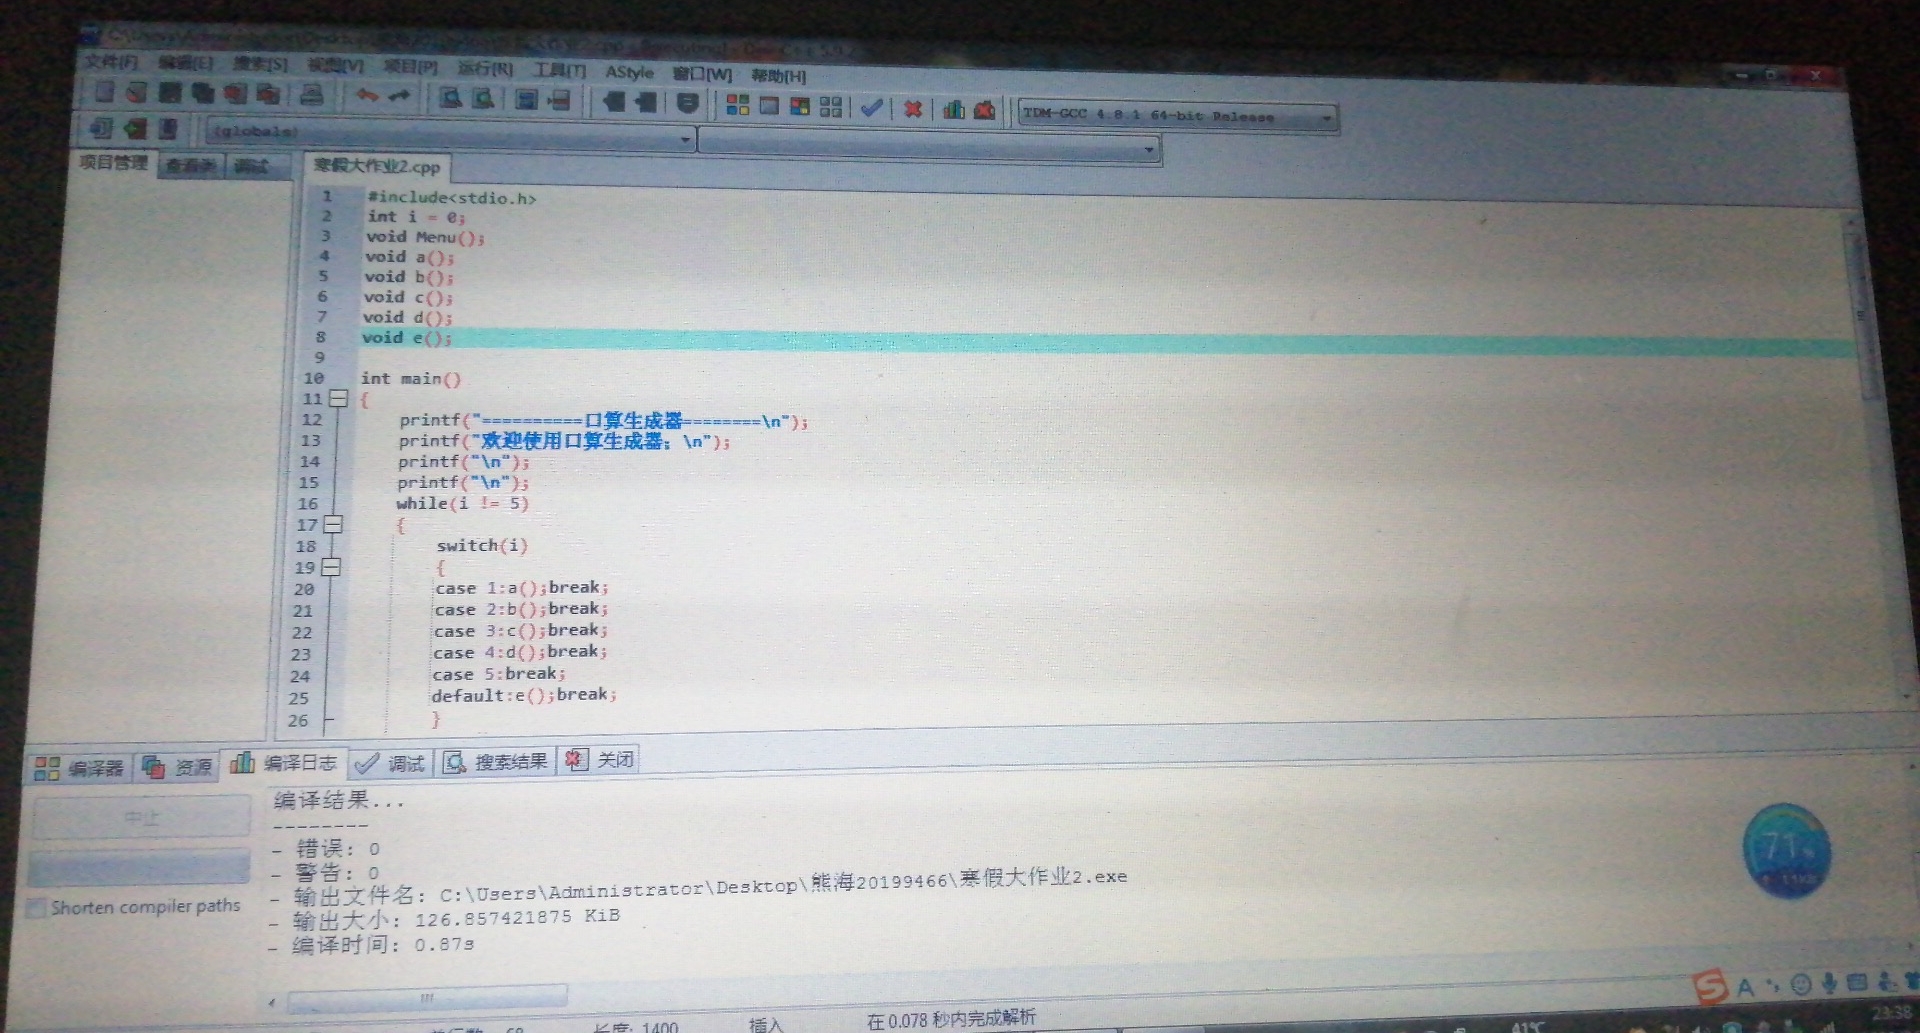Click the Rebuild All grid icon
This screenshot has width=1920, height=1033.
pos(831,107)
